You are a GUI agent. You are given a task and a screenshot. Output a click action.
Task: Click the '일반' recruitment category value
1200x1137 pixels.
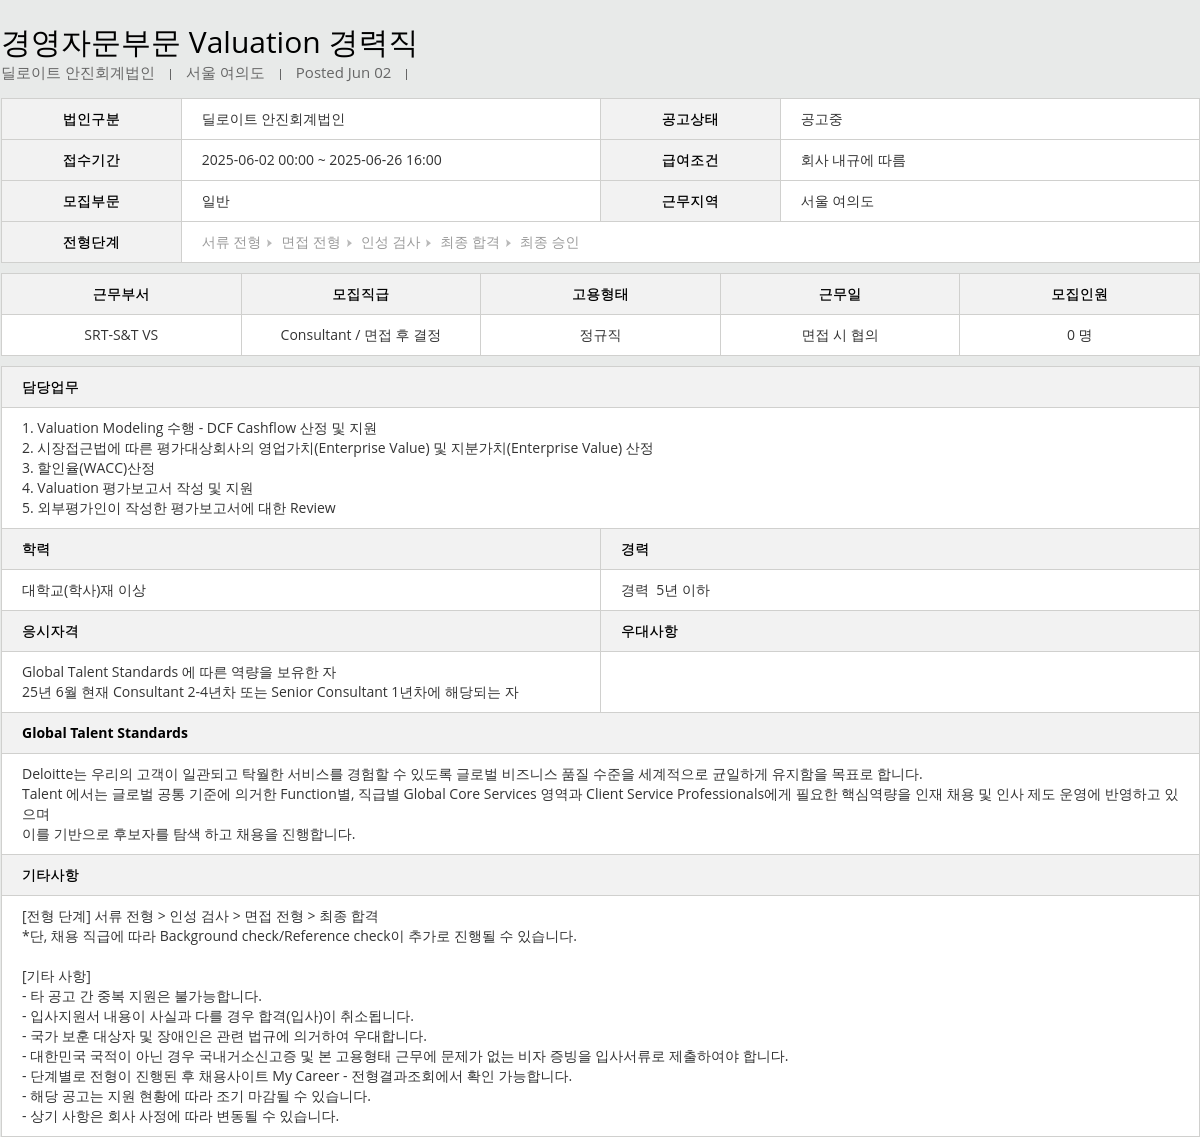(x=216, y=201)
